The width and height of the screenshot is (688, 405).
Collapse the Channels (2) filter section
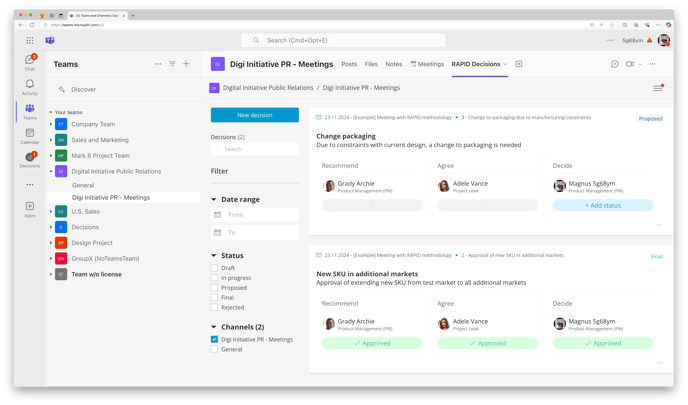pos(214,327)
